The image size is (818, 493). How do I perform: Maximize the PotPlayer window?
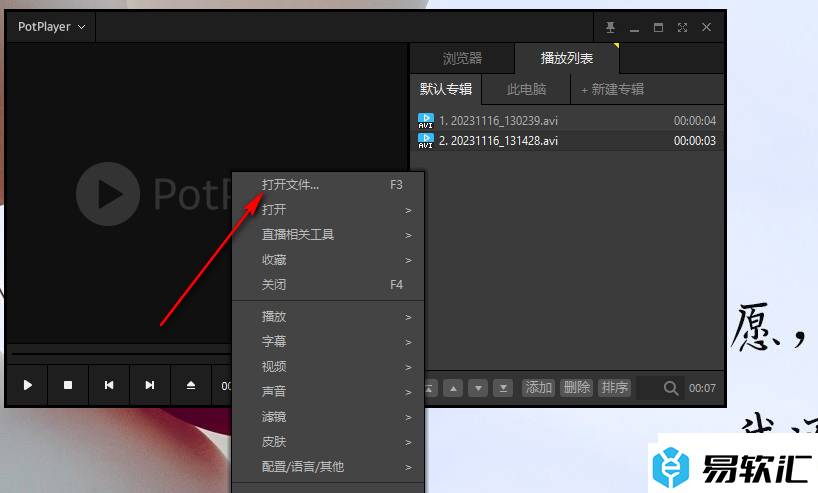[658, 27]
